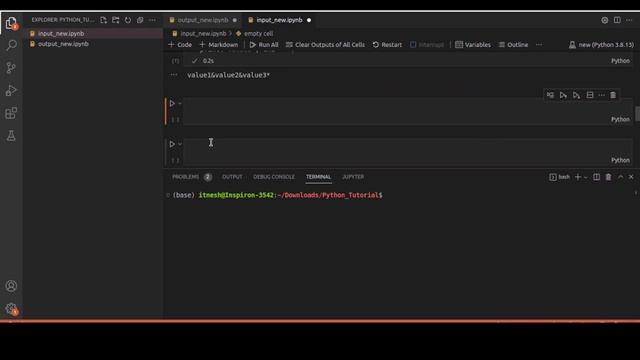640x360 pixels.
Task: Change language mode of focused cell
Action: click(x=620, y=119)
